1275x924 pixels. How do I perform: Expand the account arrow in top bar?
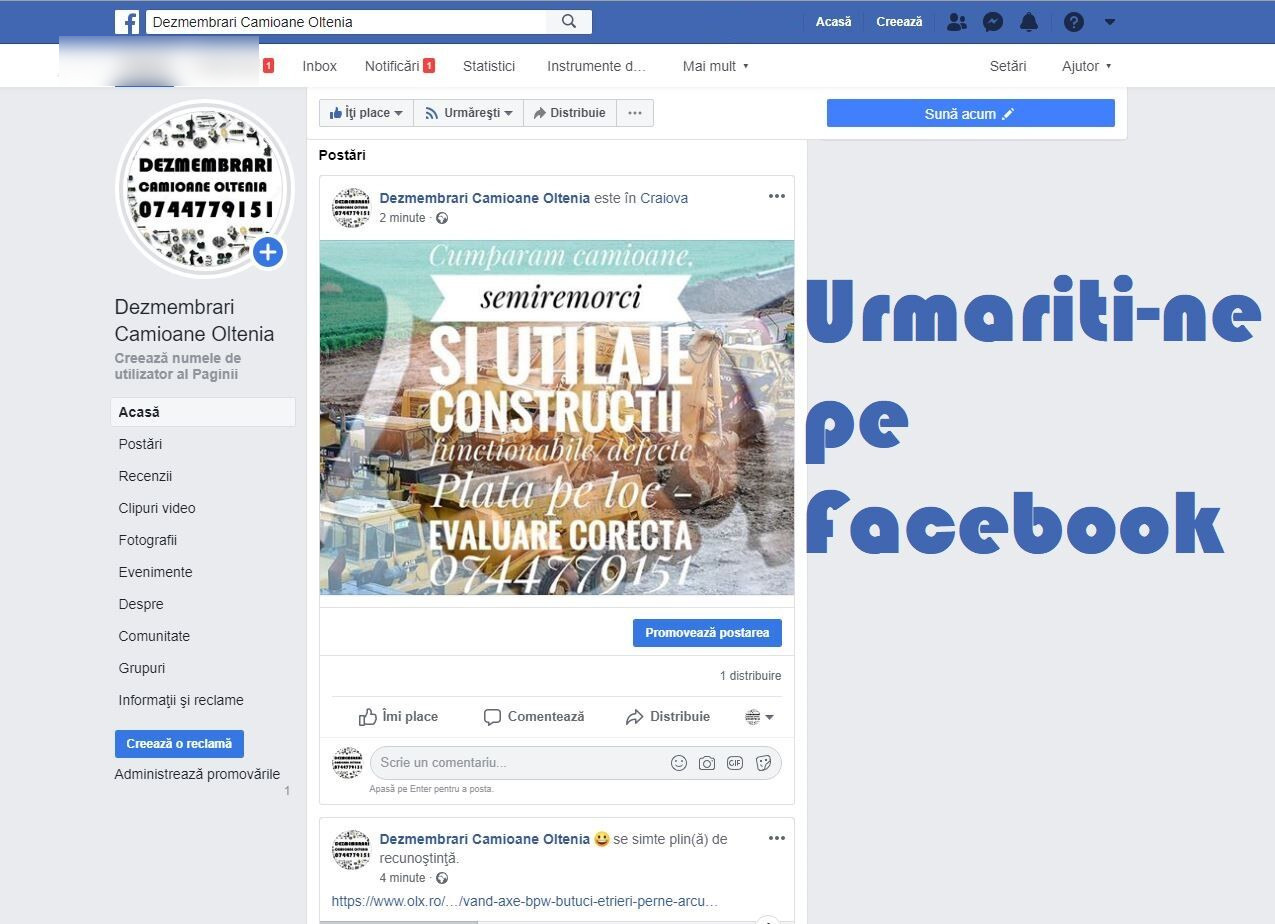pos(1110,22)
